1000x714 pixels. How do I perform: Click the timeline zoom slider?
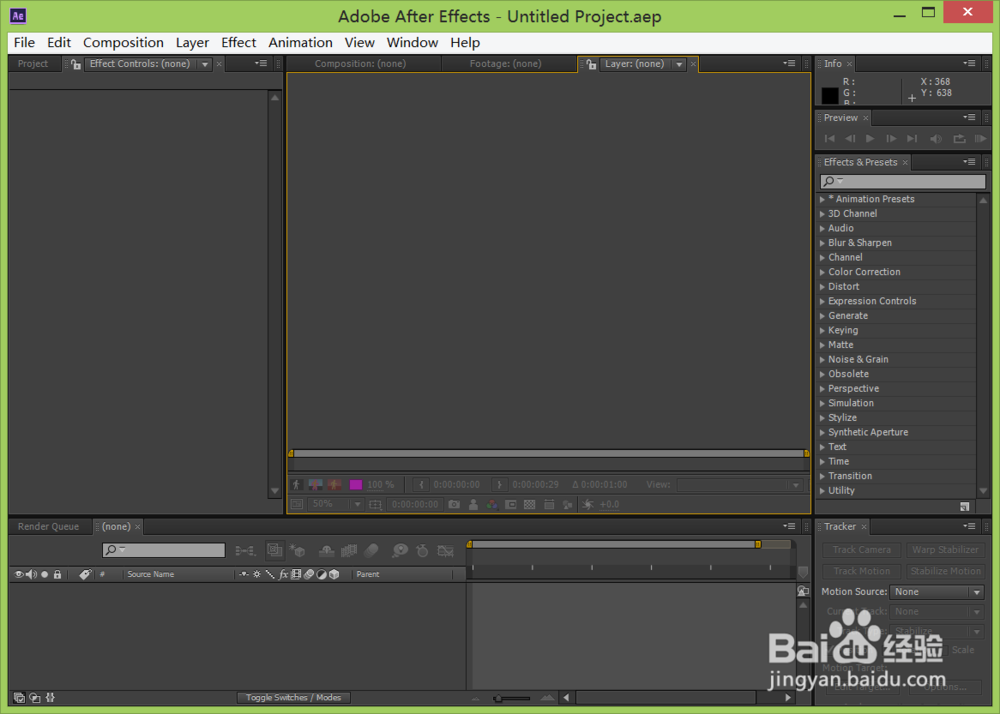(512, 698)
